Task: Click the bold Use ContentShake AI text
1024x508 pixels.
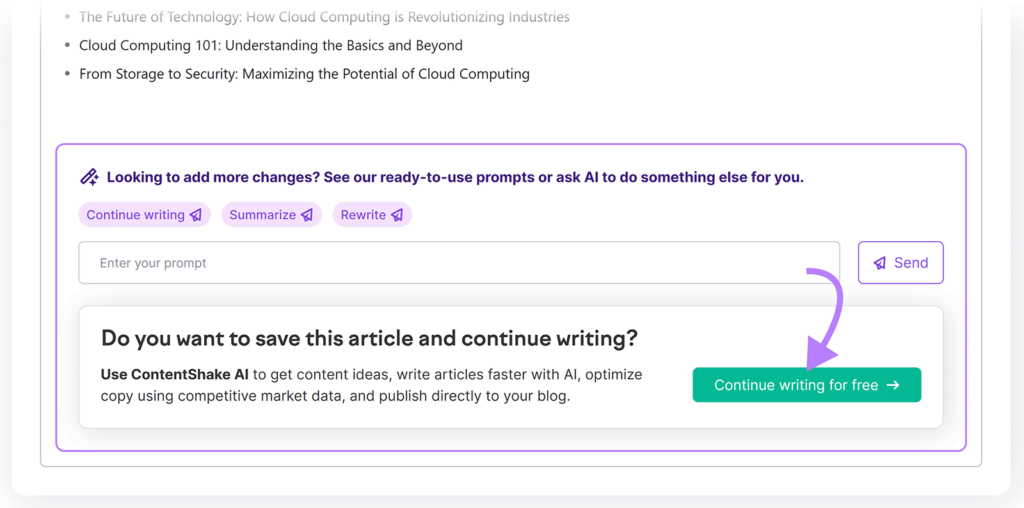Action: coord(175,375)
